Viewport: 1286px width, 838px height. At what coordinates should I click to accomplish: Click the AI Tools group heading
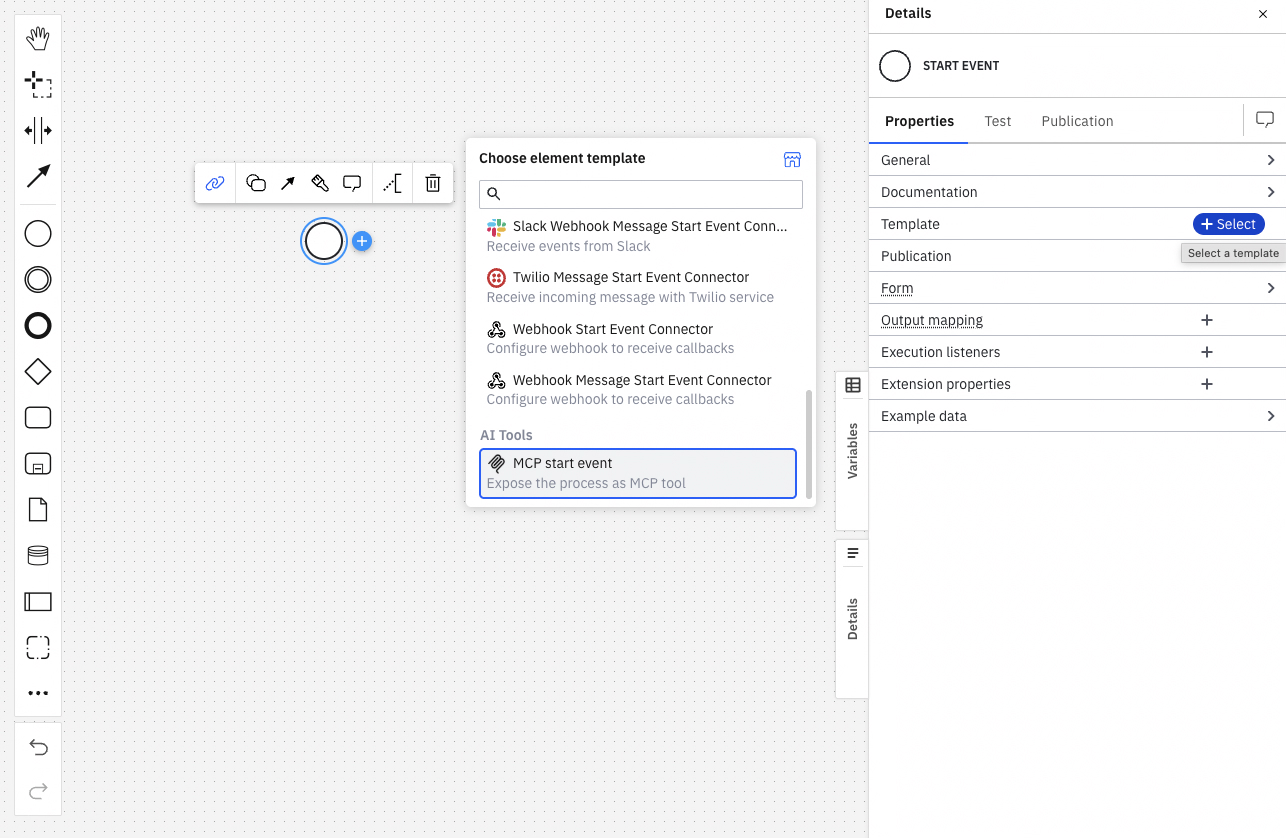click(x=506, y=435)
